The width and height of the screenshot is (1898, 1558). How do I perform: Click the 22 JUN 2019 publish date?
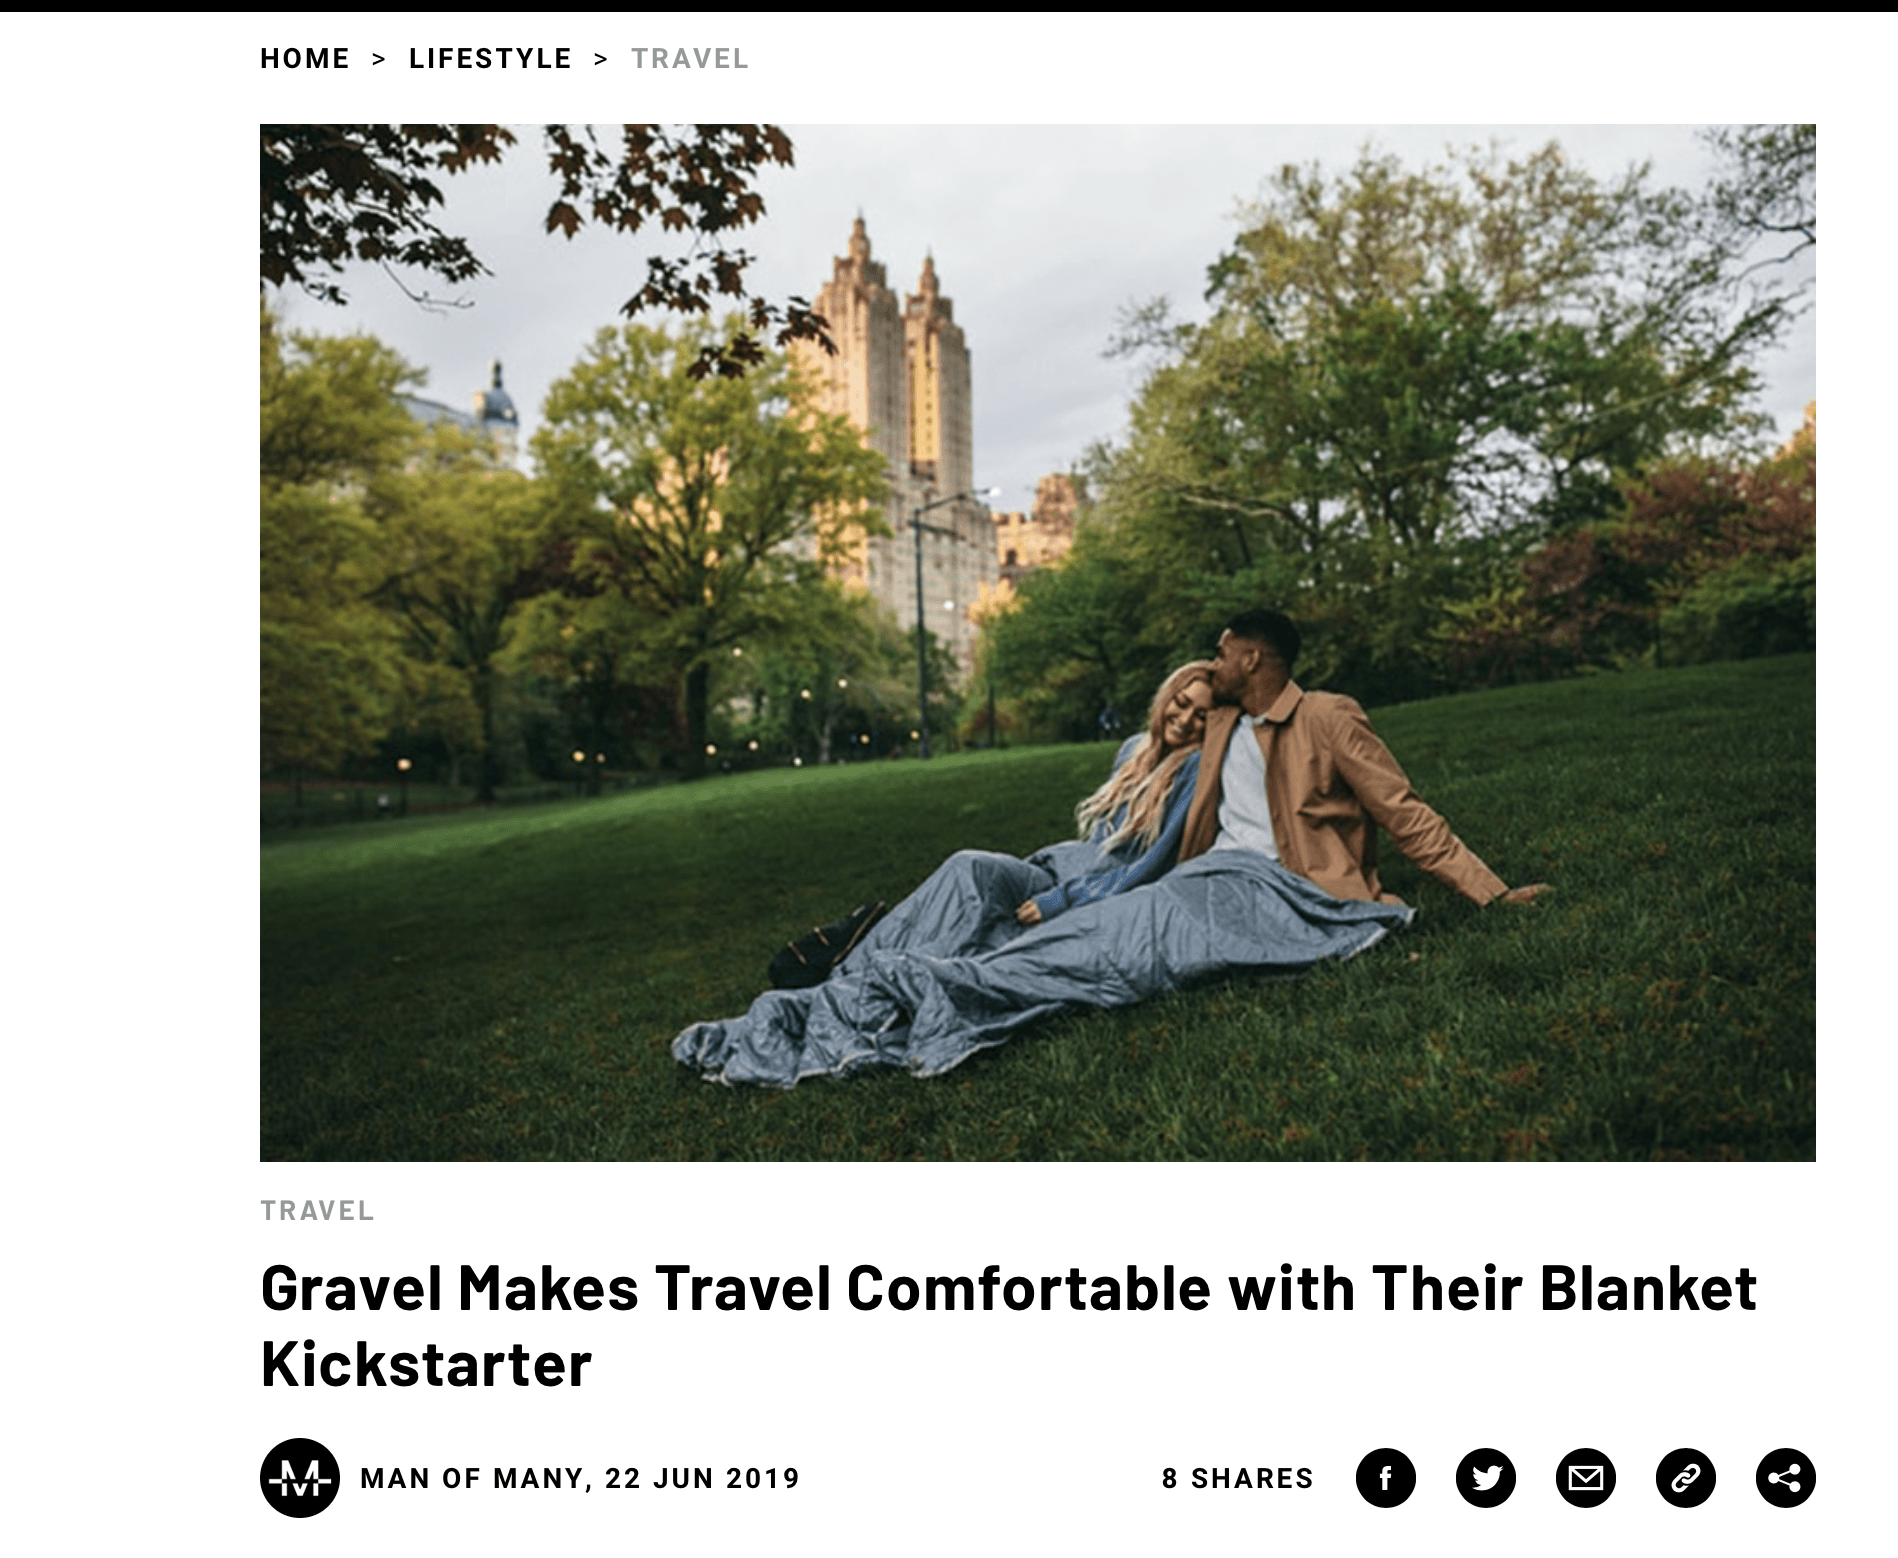pyautogui.click(x=703, y=1478)
